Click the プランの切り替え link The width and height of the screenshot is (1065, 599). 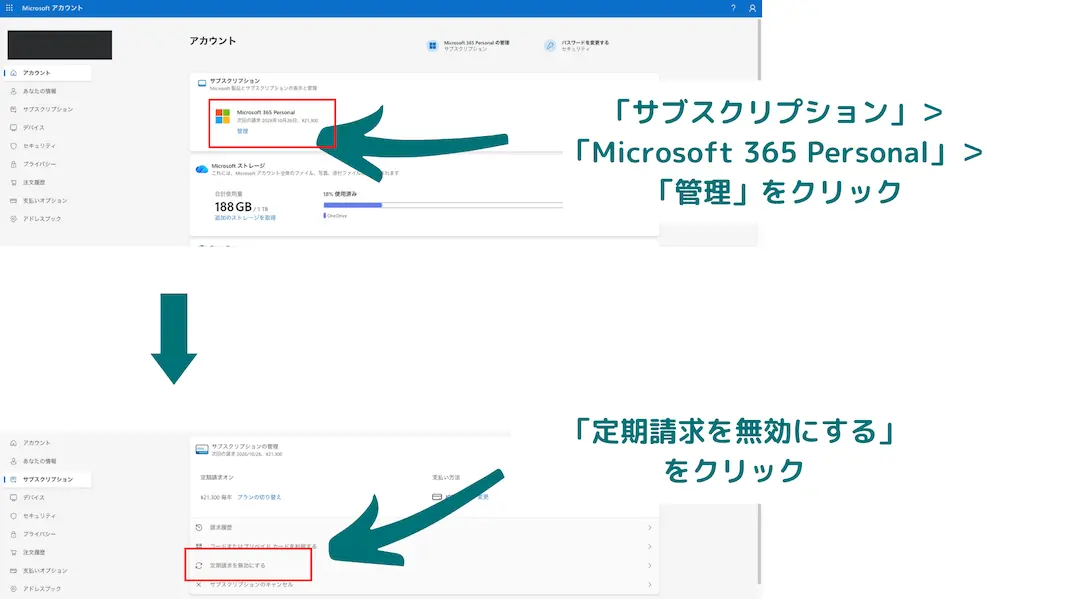pos(259,497)
